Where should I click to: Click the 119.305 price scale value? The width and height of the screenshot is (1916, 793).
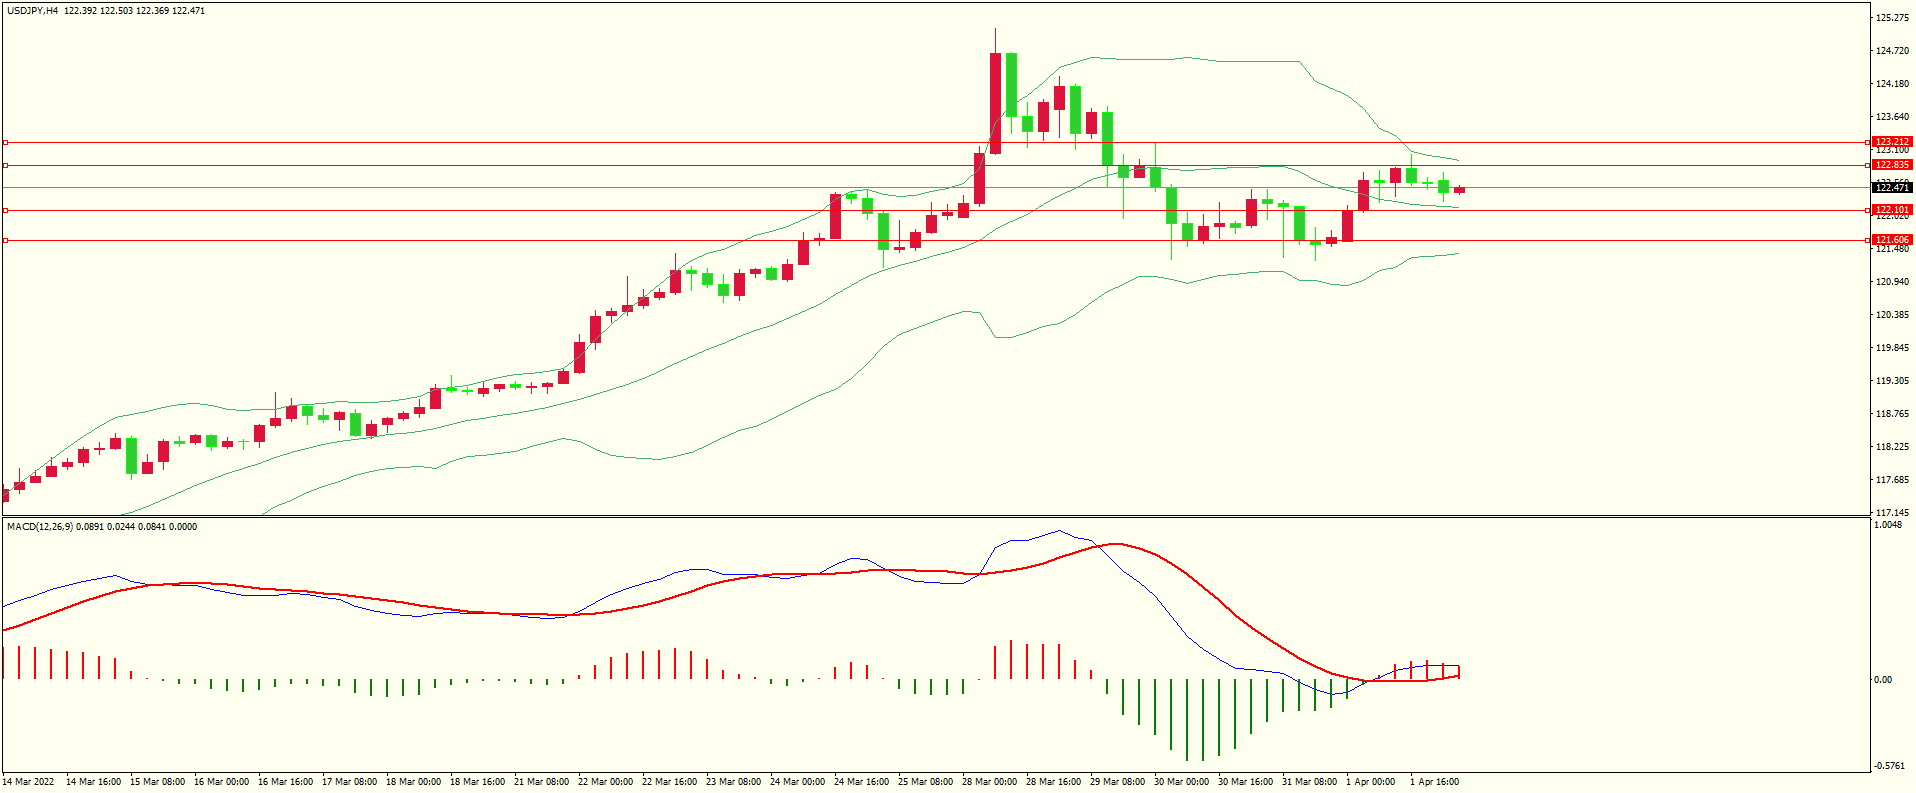coord(1892,381)
